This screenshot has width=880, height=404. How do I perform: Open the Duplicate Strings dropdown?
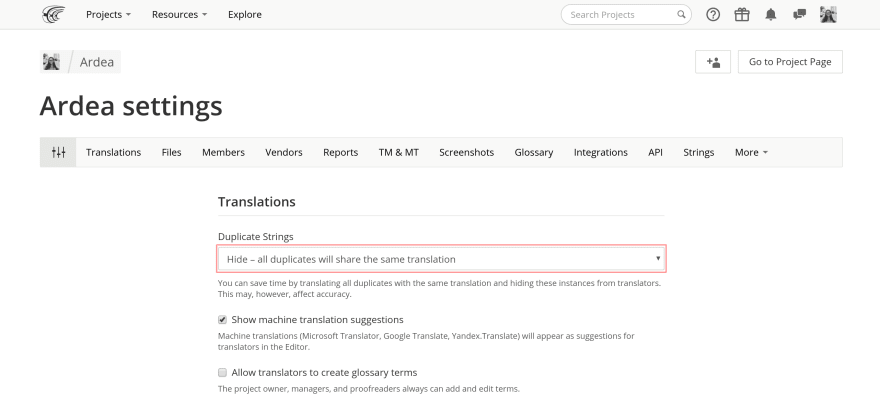tap(442, 259)
